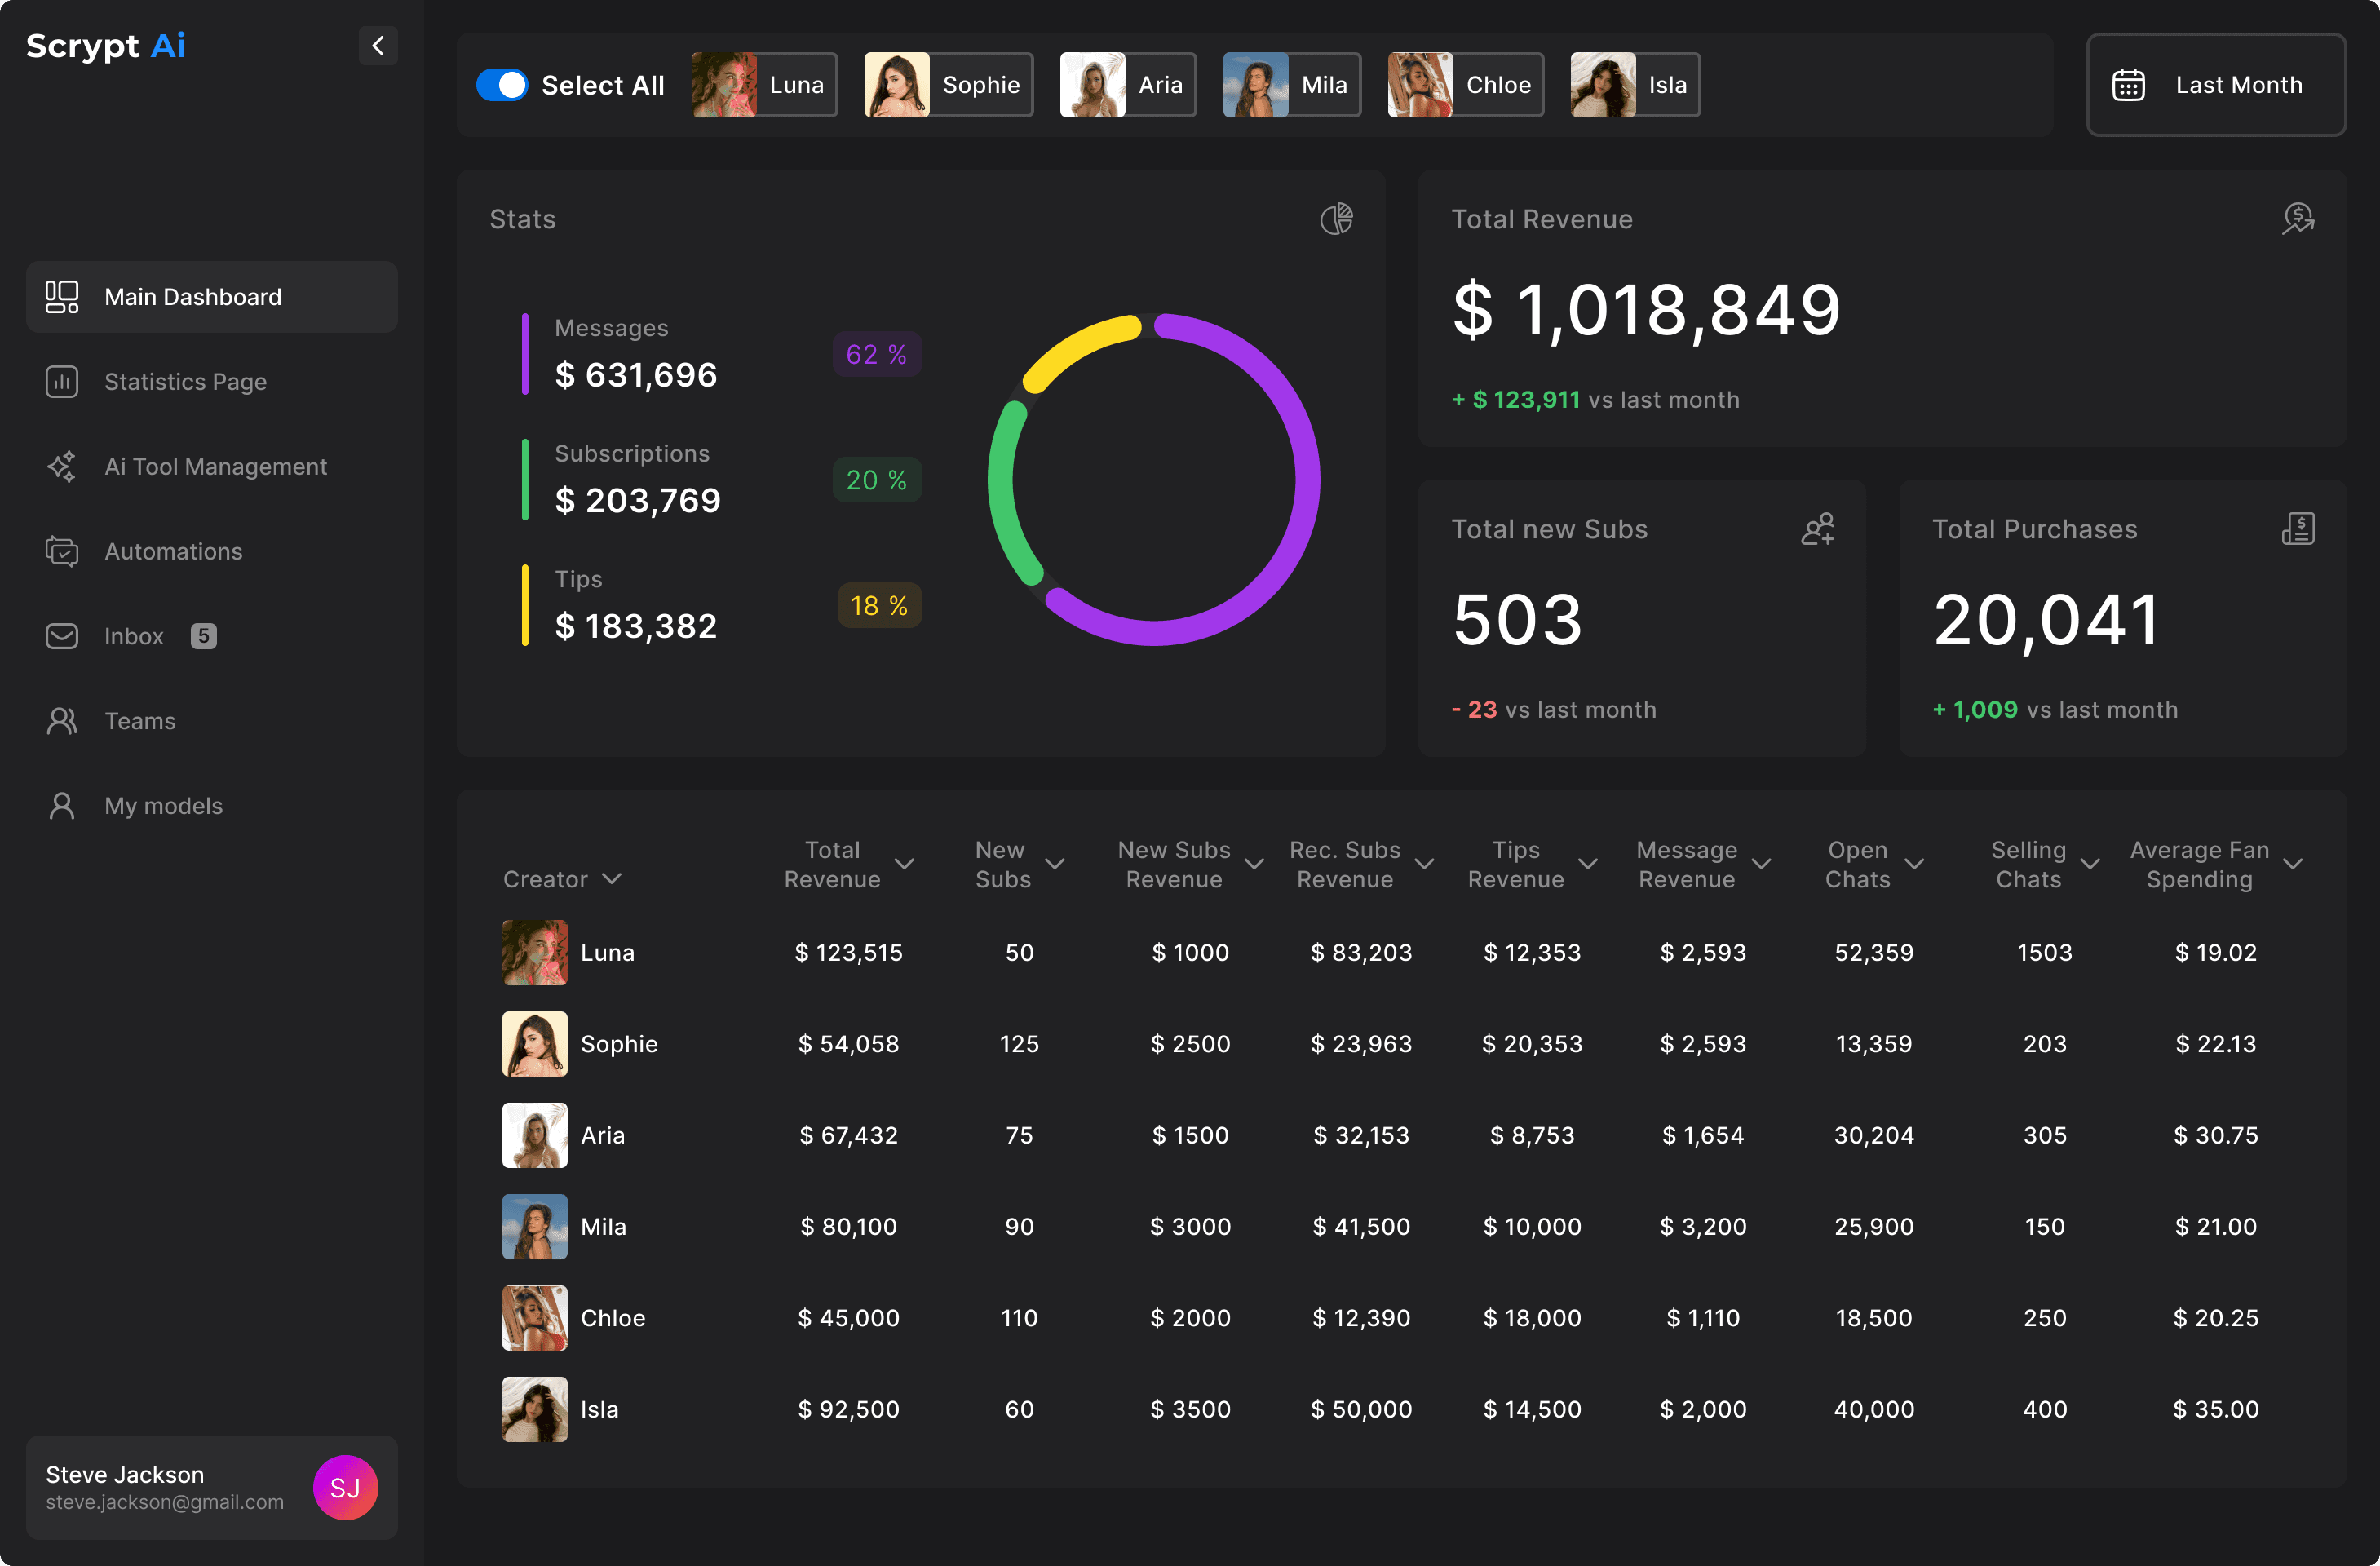This screenshot has width=2380, height=1566.
Task: Click the Statistics Page chart icon
Action: (x=62, y=382)
